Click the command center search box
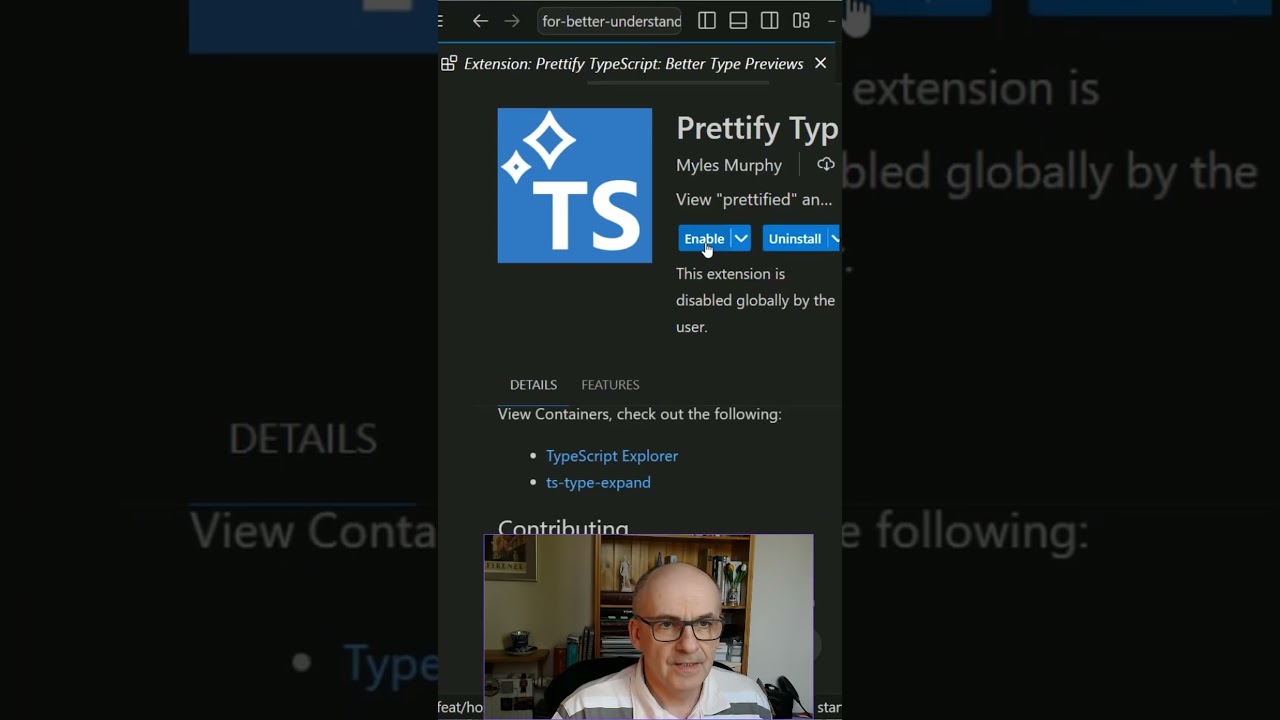 [x=610, y=21]
